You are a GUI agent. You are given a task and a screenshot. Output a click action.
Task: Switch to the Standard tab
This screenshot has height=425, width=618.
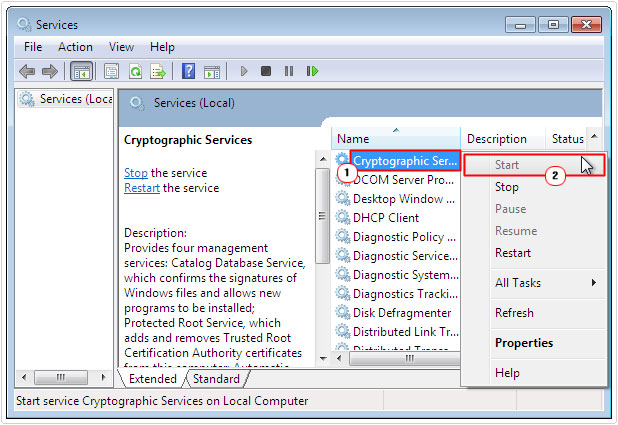pyautogui.click(x=216, y=379)
